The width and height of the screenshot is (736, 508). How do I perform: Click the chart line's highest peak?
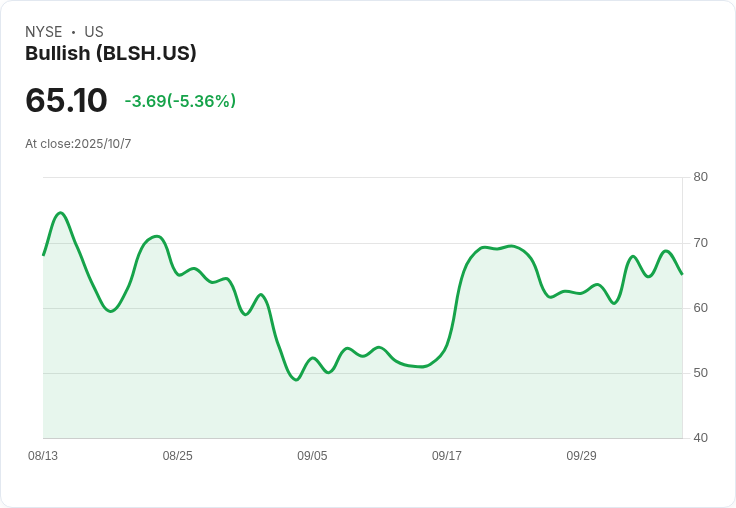click(x=60, y=213)
